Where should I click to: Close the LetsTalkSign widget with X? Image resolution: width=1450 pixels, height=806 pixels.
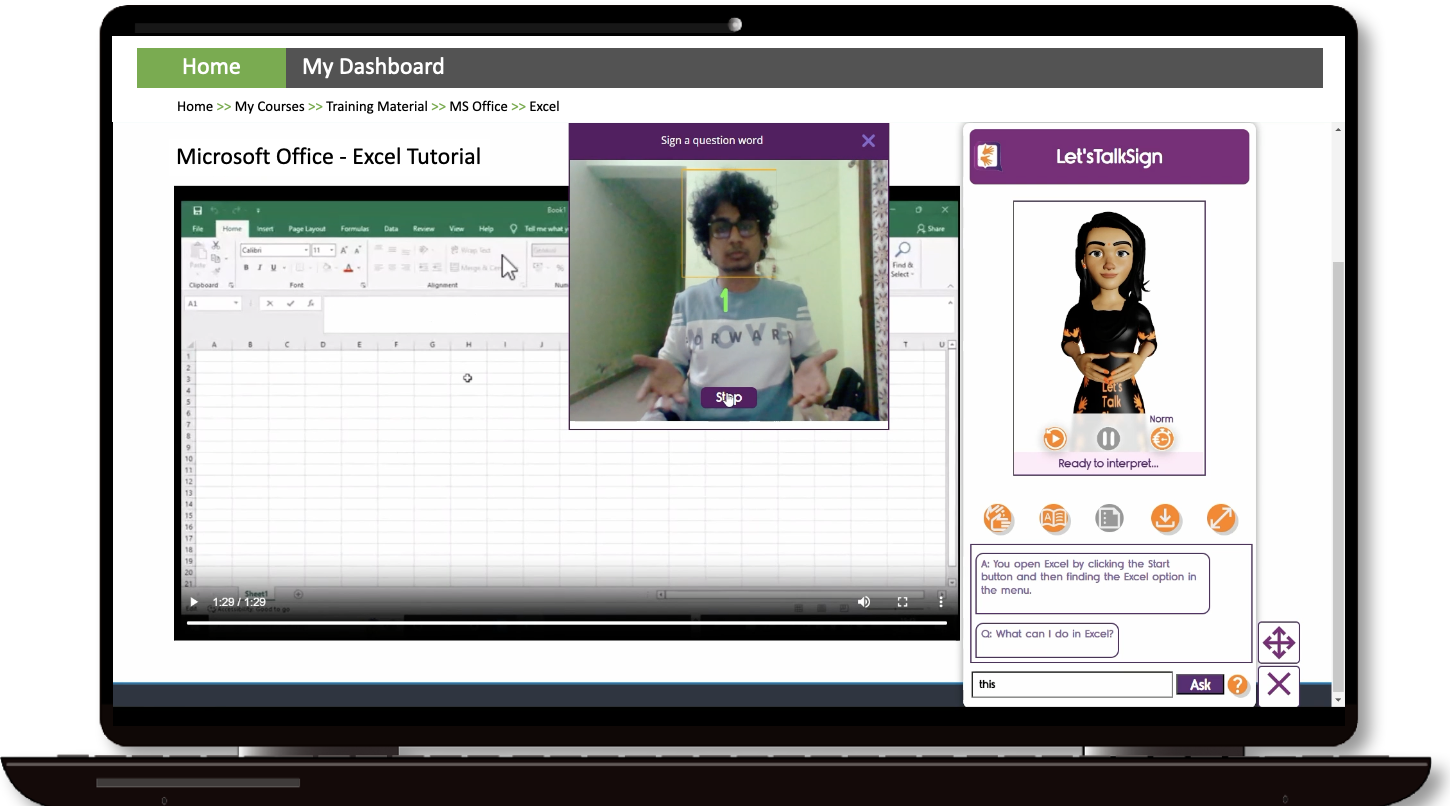1279,685
